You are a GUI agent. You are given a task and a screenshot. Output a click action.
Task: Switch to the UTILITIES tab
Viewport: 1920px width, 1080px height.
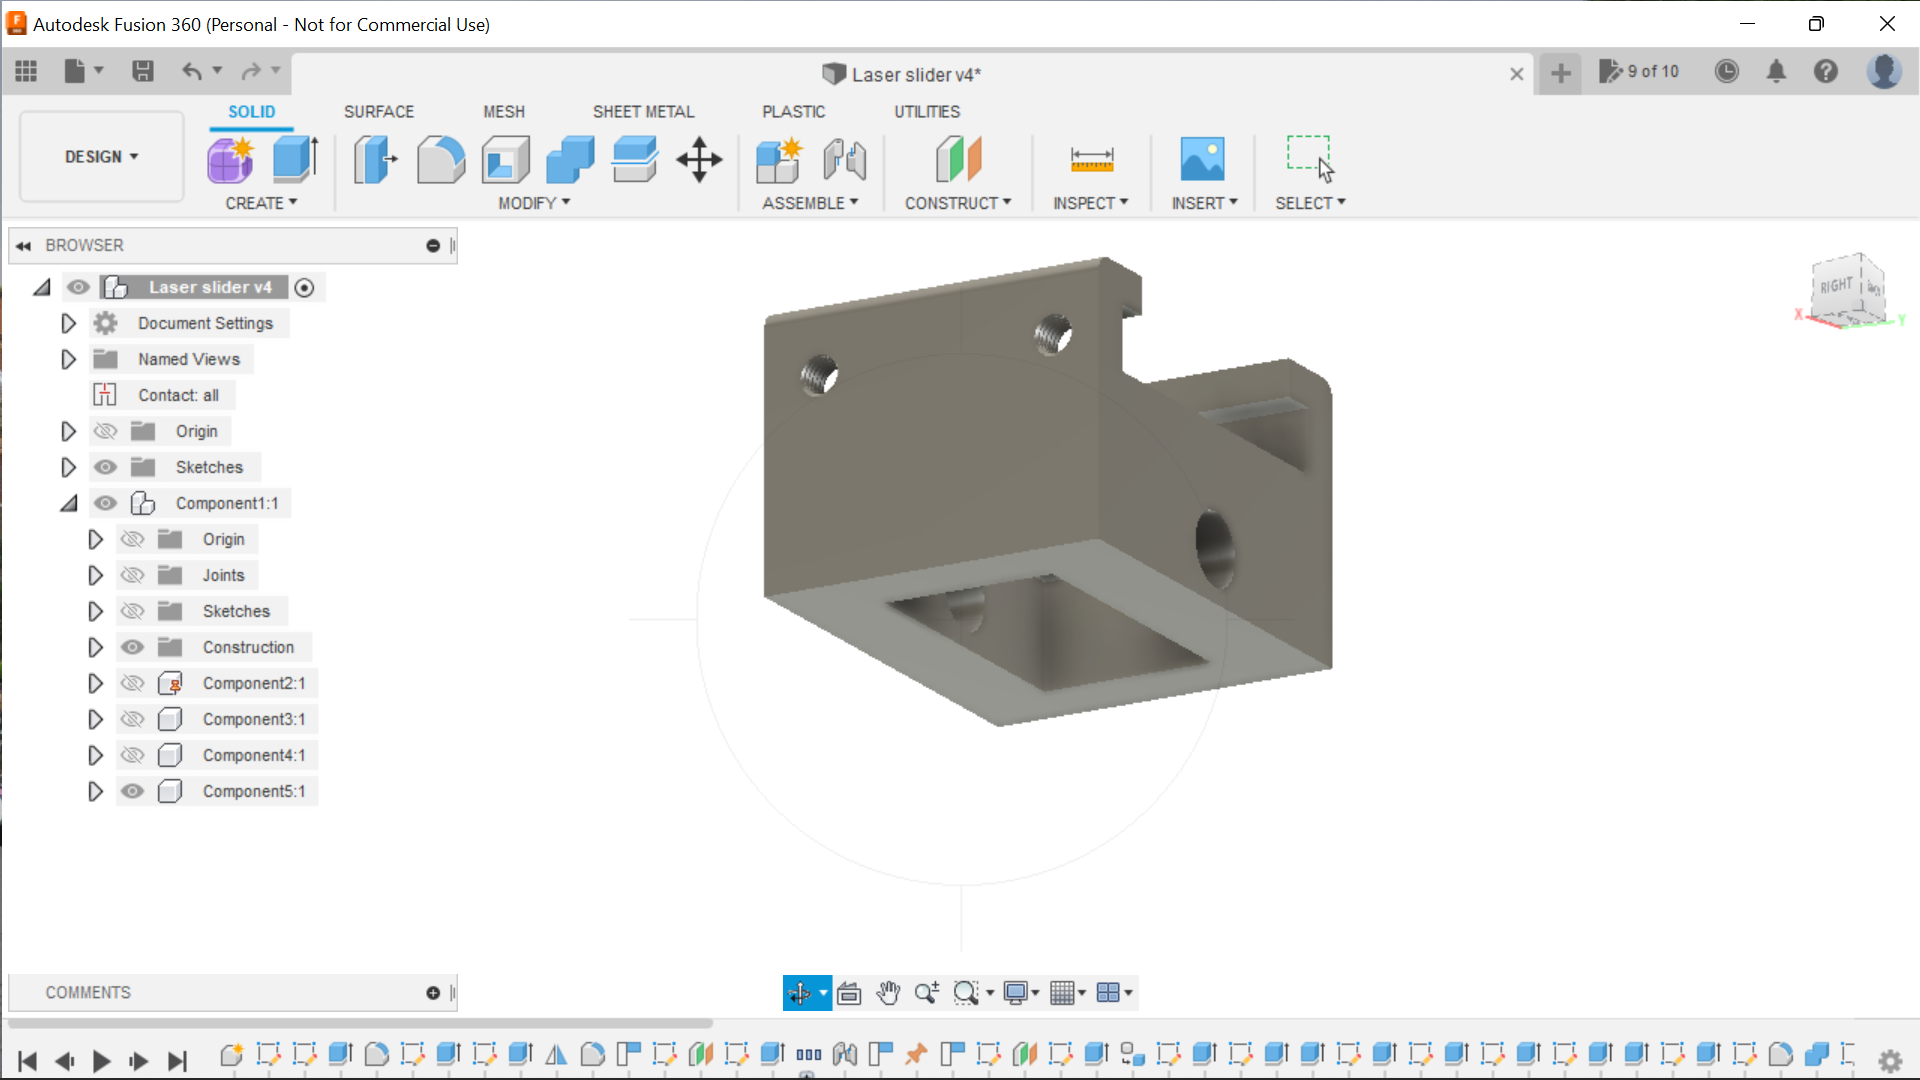click(x=927, y=112)
